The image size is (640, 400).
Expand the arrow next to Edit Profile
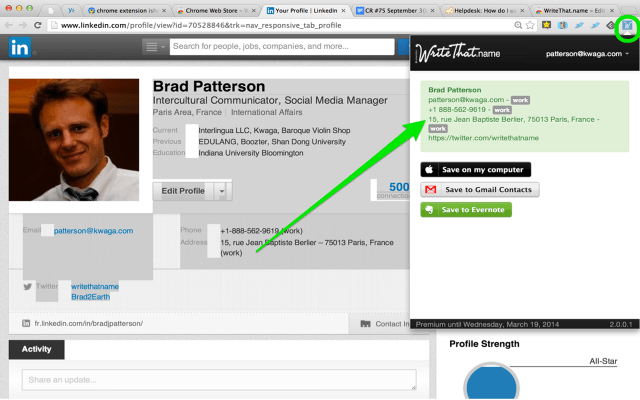(x=222, y=191)
